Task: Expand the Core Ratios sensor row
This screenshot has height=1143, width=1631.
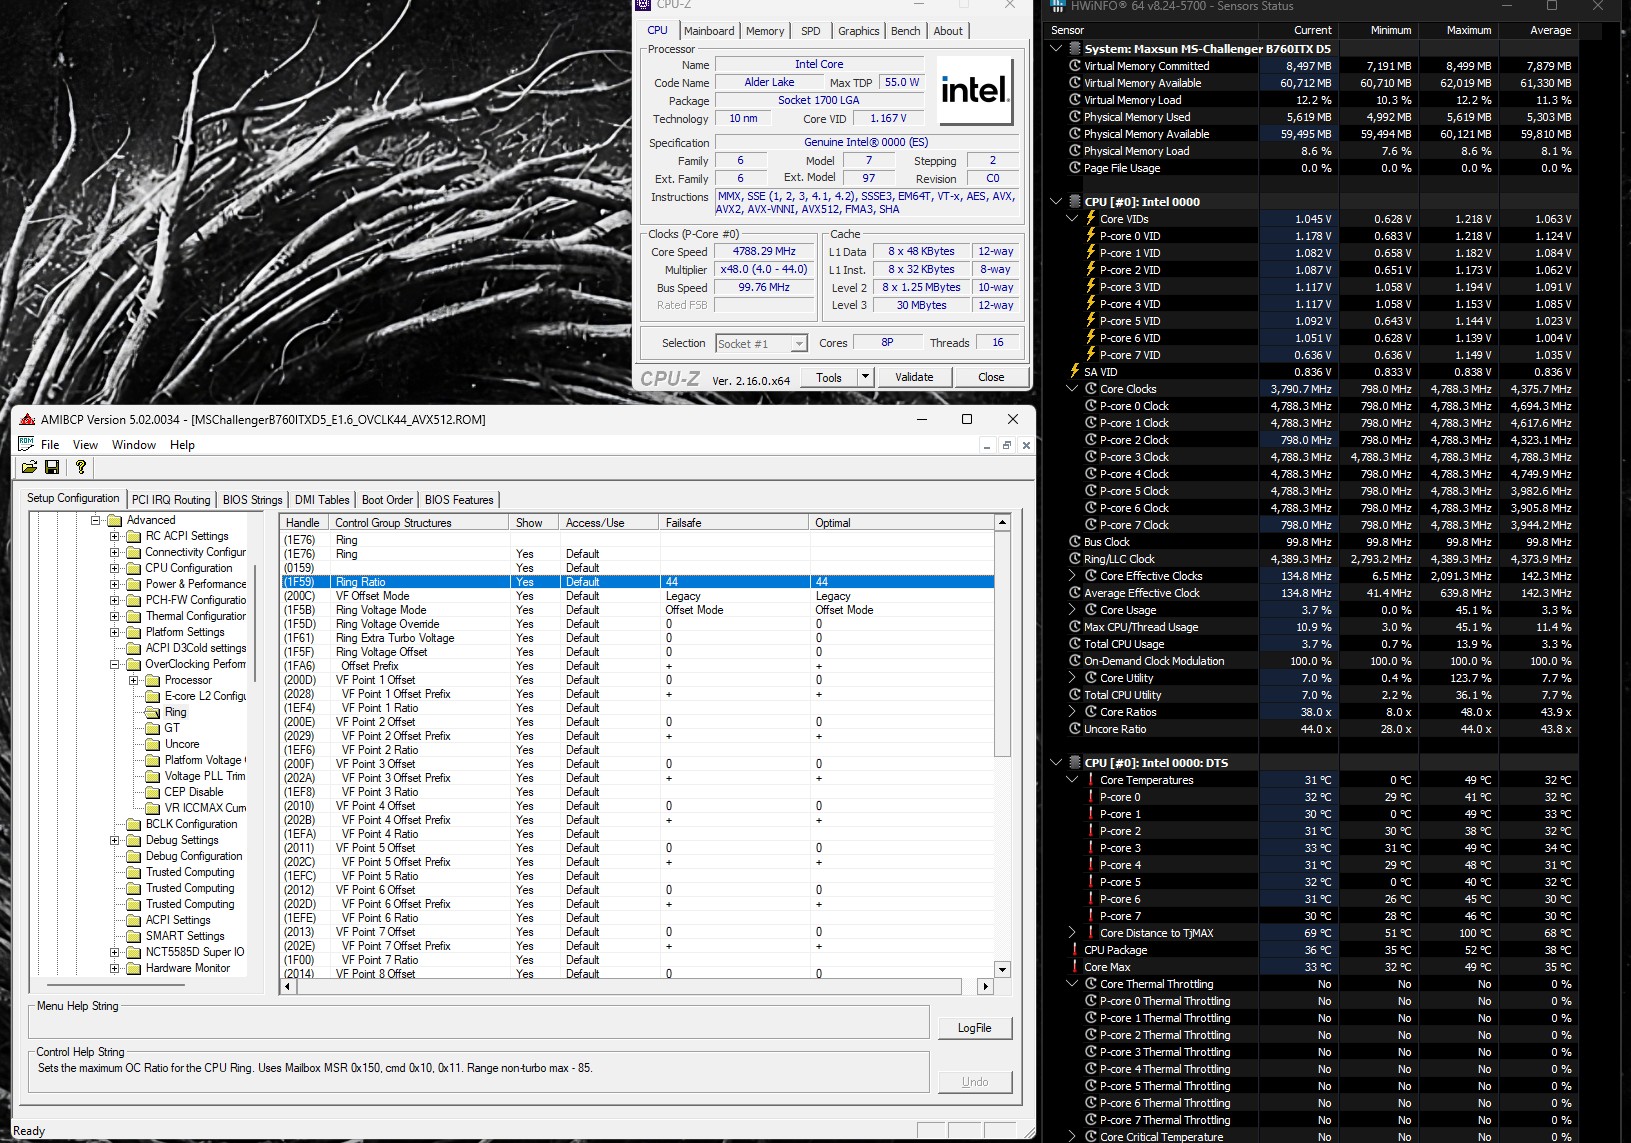Action: (1073, 712)
